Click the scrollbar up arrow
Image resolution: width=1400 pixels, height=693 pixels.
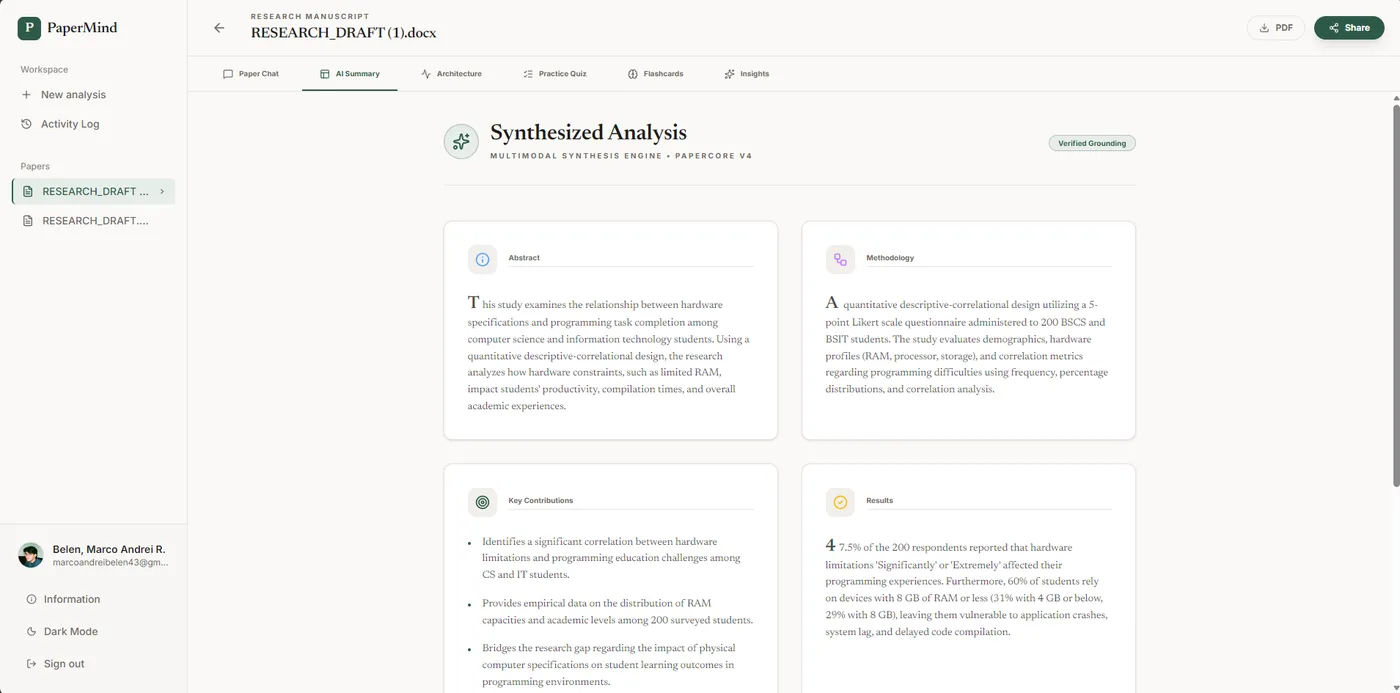coord(1395,97)
